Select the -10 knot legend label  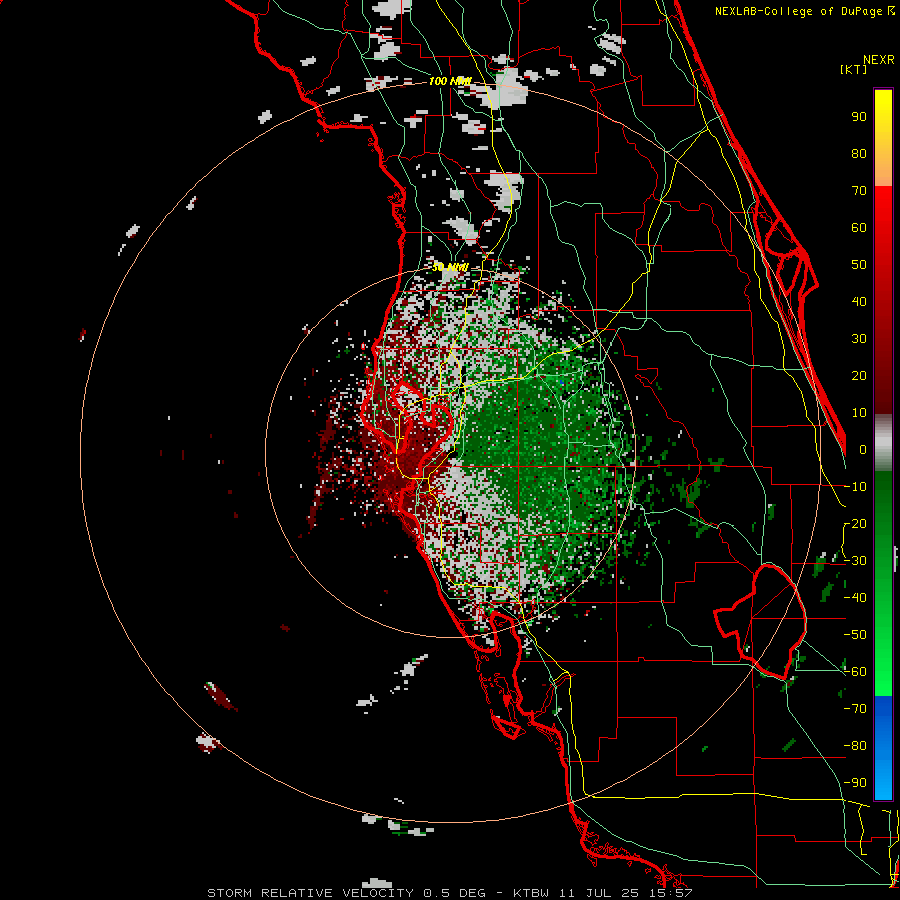tap(855, 487)
